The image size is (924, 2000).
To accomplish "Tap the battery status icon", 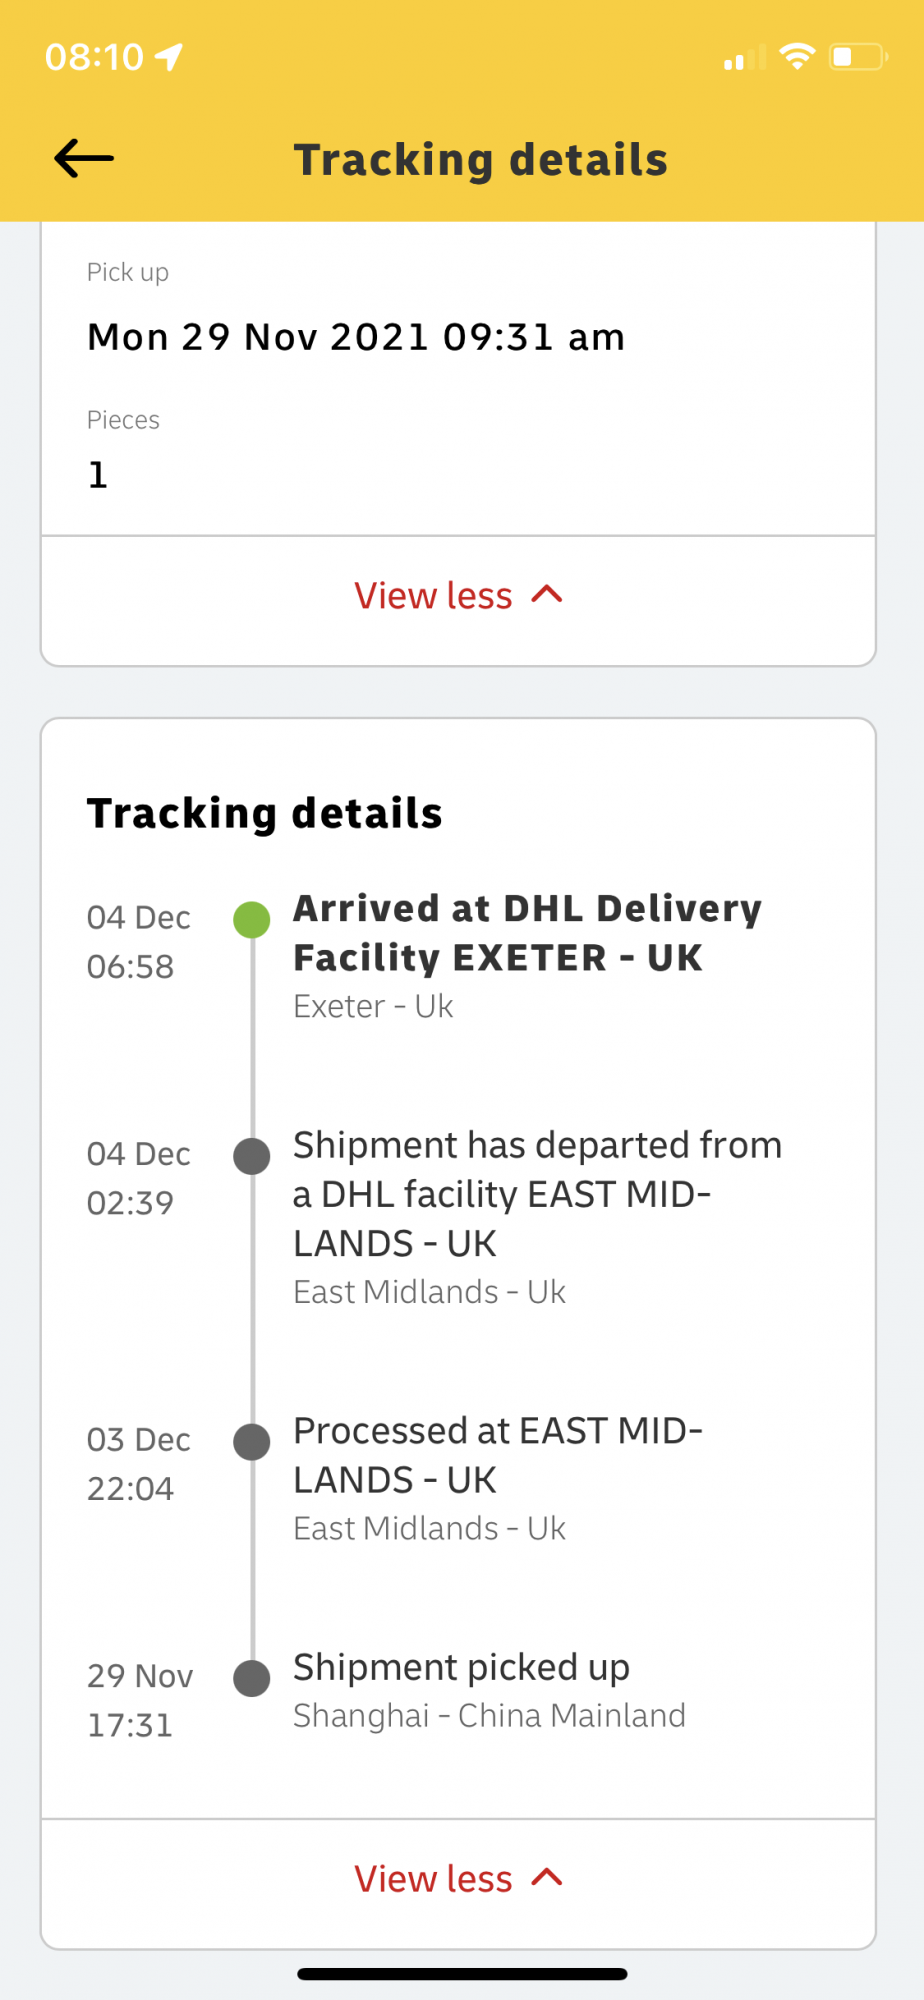I will tap(859, 57).
